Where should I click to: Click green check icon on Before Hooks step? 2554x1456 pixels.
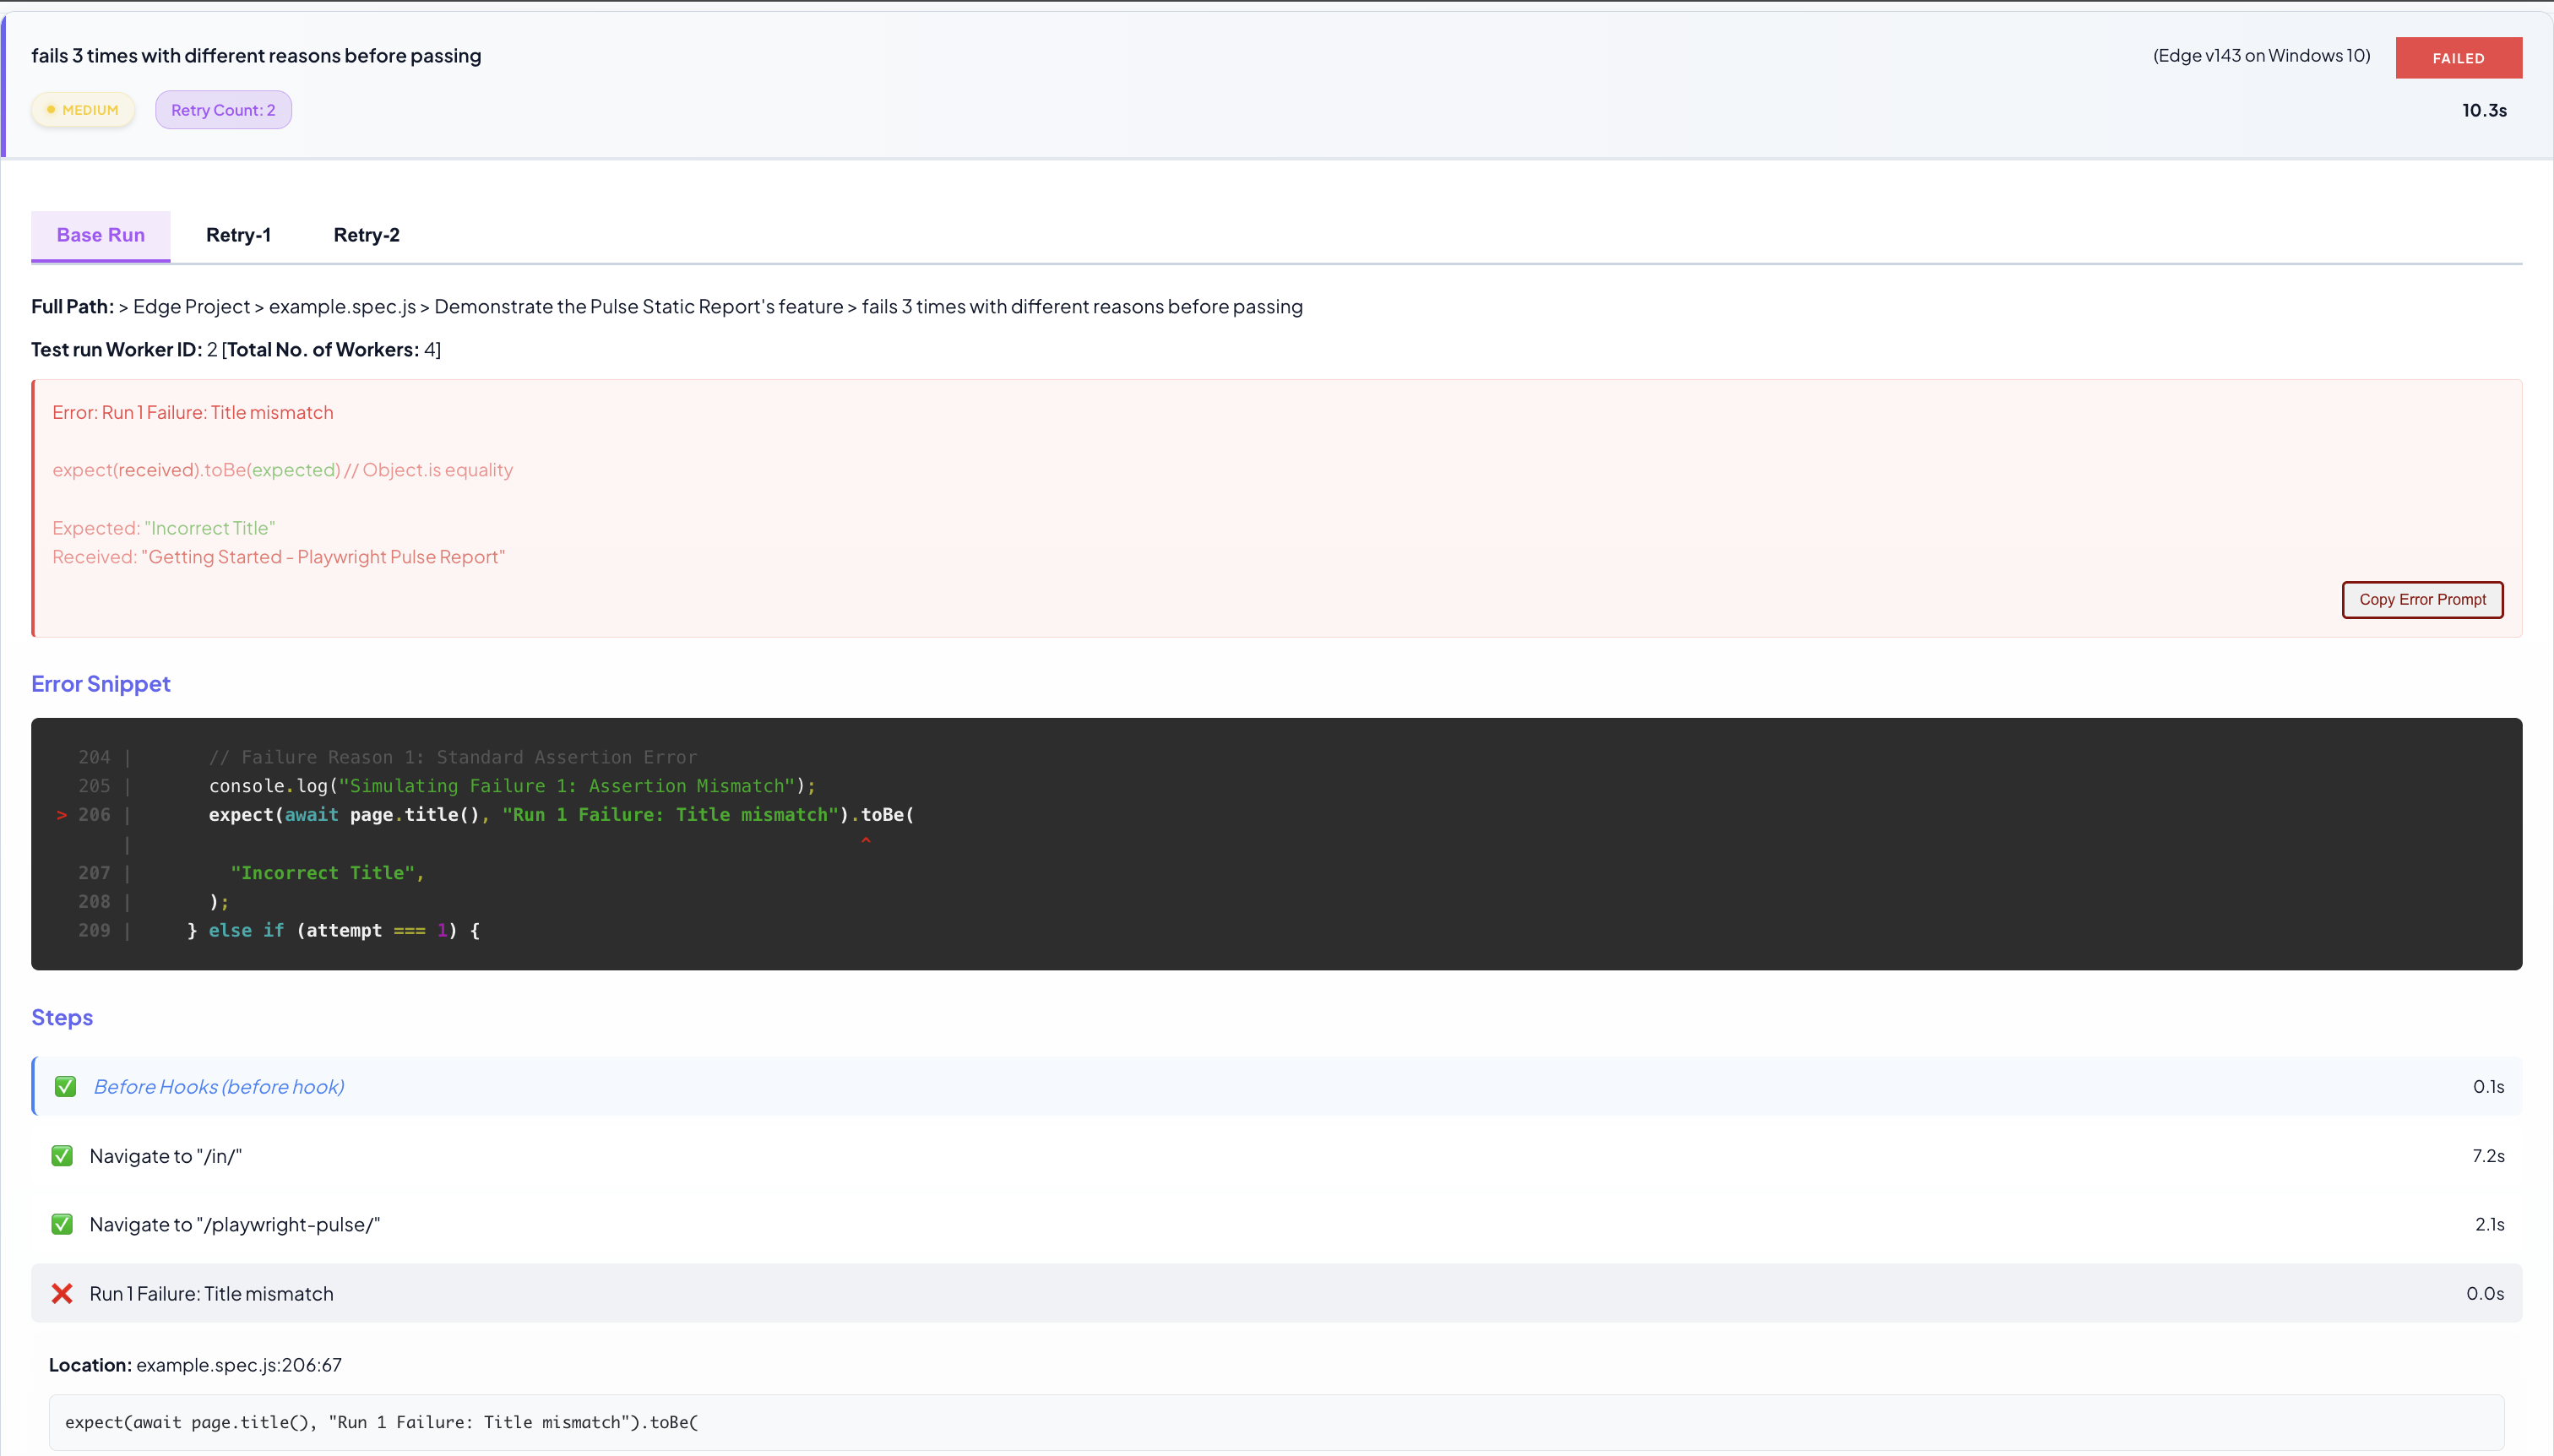coord(65,1087)
